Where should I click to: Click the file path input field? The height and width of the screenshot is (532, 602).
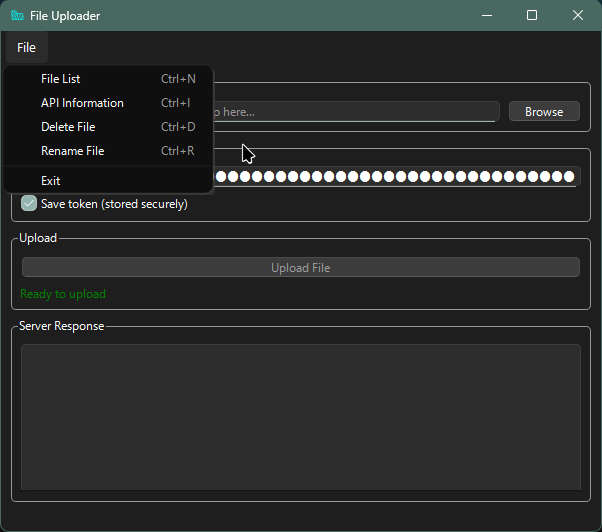[355, 112]
